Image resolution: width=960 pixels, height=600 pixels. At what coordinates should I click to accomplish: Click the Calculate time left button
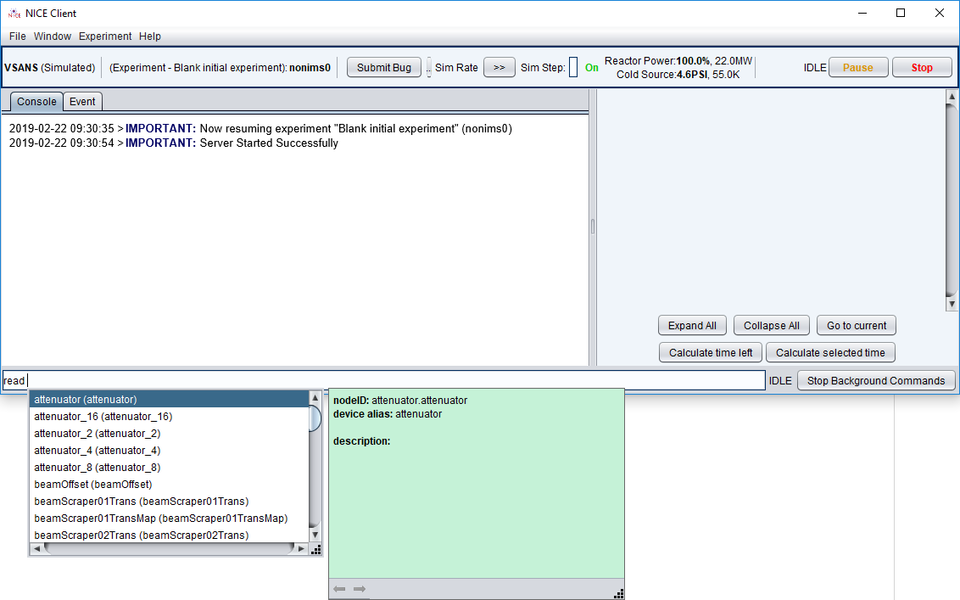710,352
